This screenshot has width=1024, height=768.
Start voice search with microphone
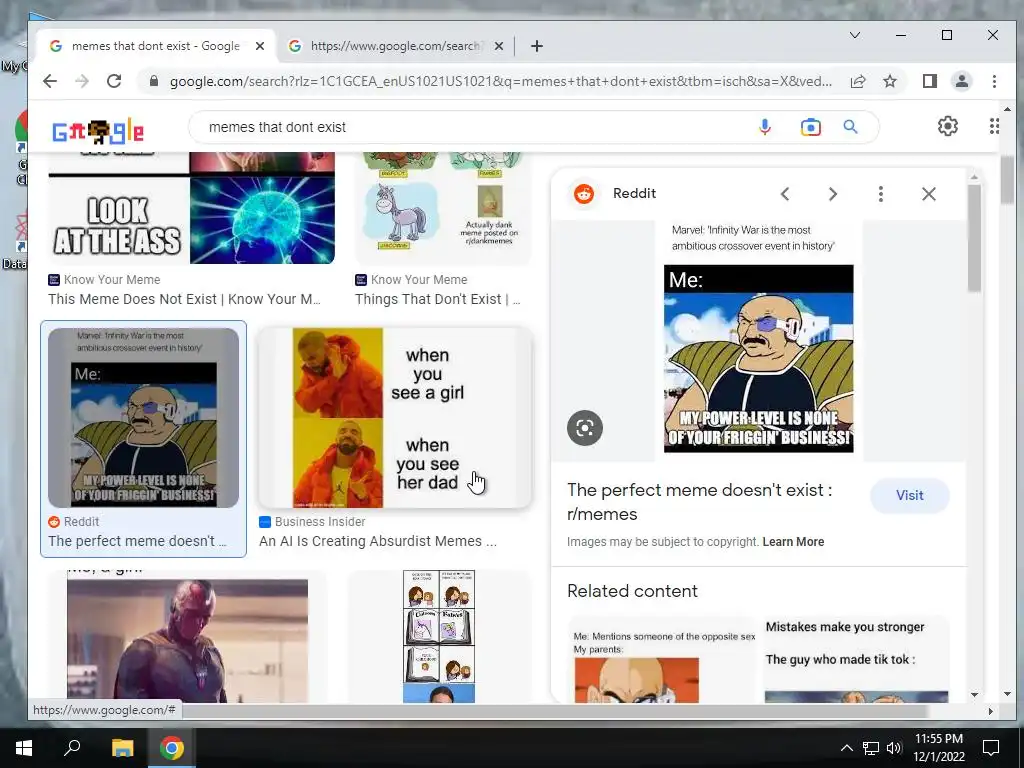[765, 127]
